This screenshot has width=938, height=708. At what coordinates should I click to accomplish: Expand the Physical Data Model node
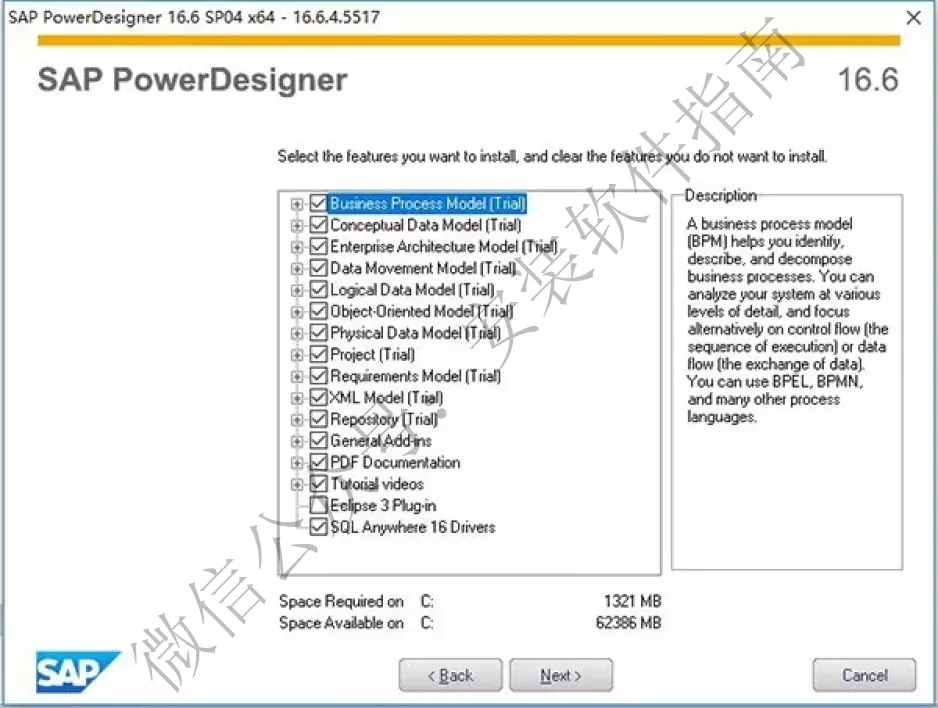click(296, 333)
